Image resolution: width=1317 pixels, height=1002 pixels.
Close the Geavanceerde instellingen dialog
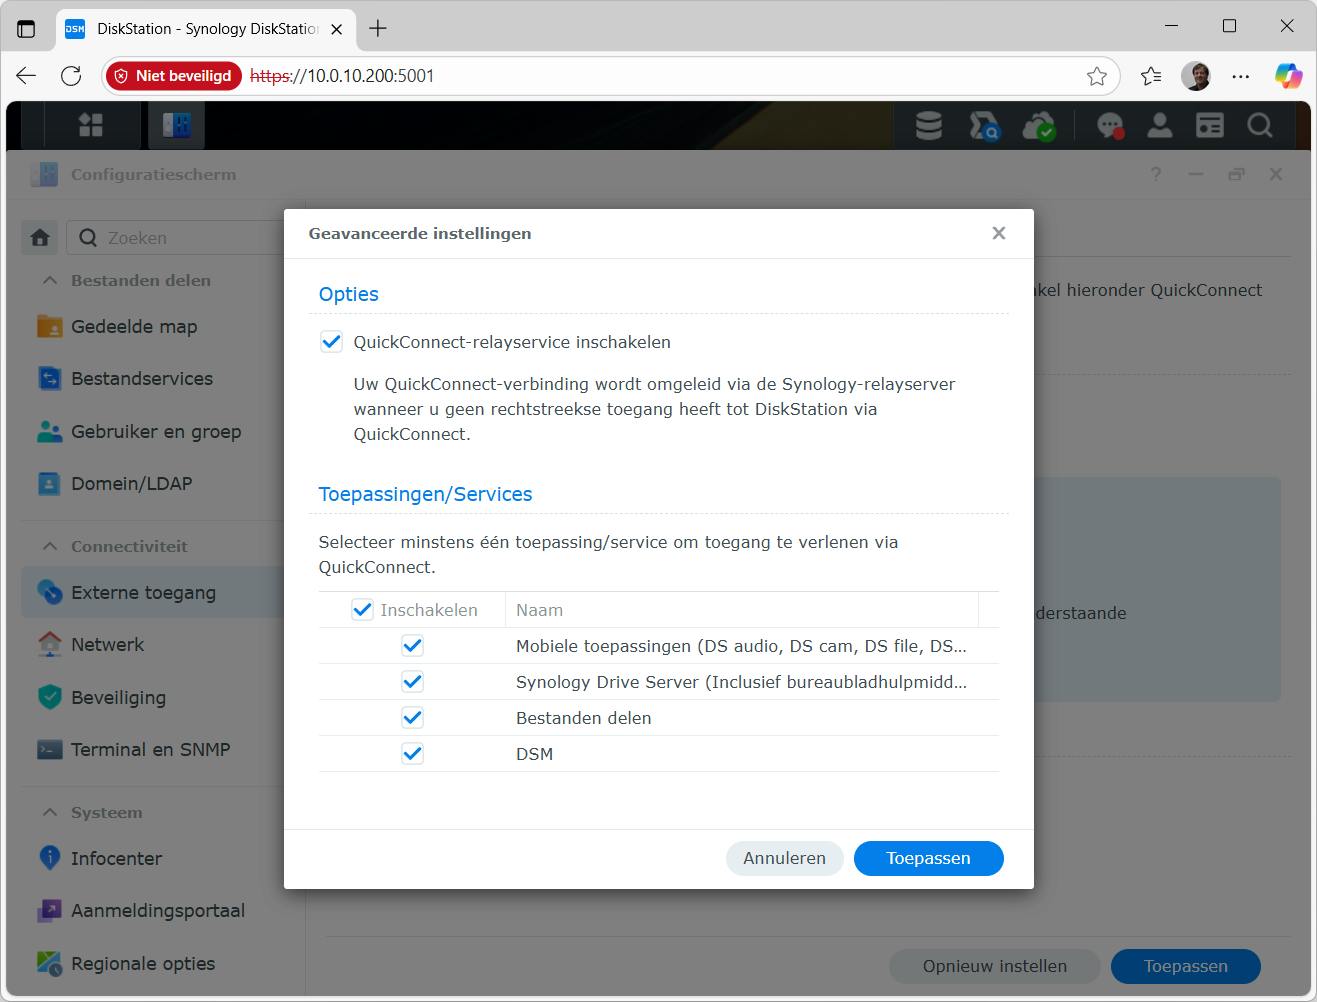(998, 233)
